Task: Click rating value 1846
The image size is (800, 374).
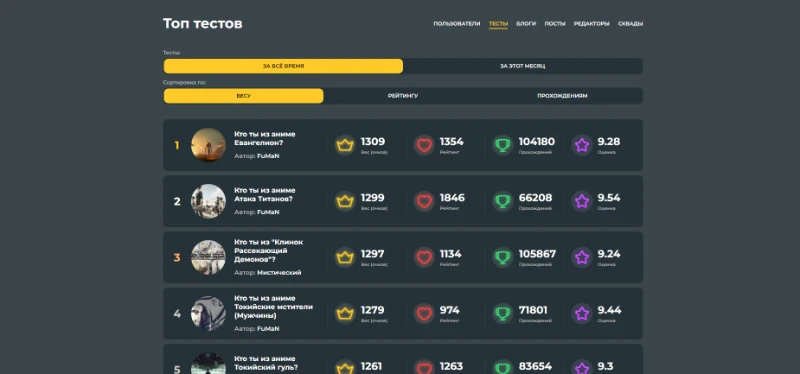Action: (452, 197)
